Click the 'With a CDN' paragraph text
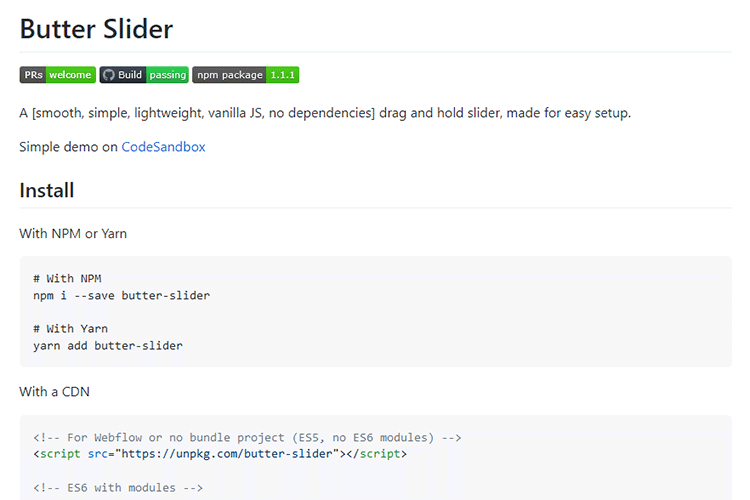The image size is (750, 500). pos(54,391)
